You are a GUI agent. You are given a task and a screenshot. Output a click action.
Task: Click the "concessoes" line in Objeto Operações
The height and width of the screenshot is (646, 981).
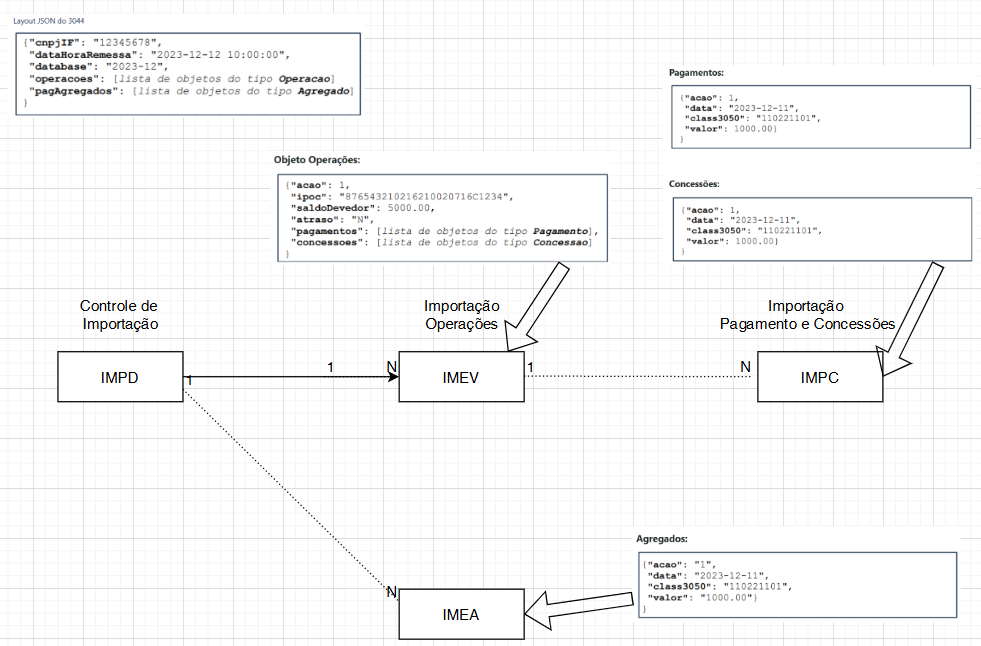click(x=441, y=242)
